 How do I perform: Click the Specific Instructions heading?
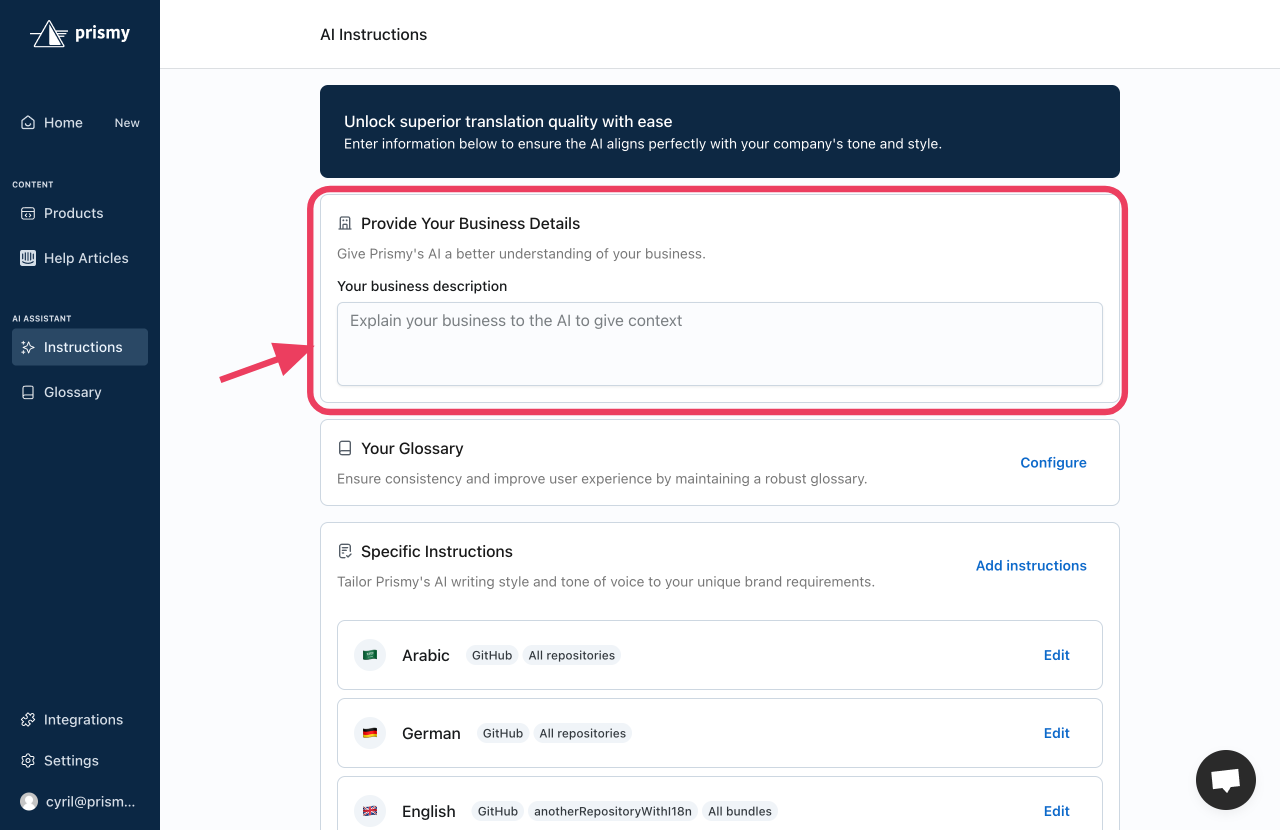tap(437, 552)
